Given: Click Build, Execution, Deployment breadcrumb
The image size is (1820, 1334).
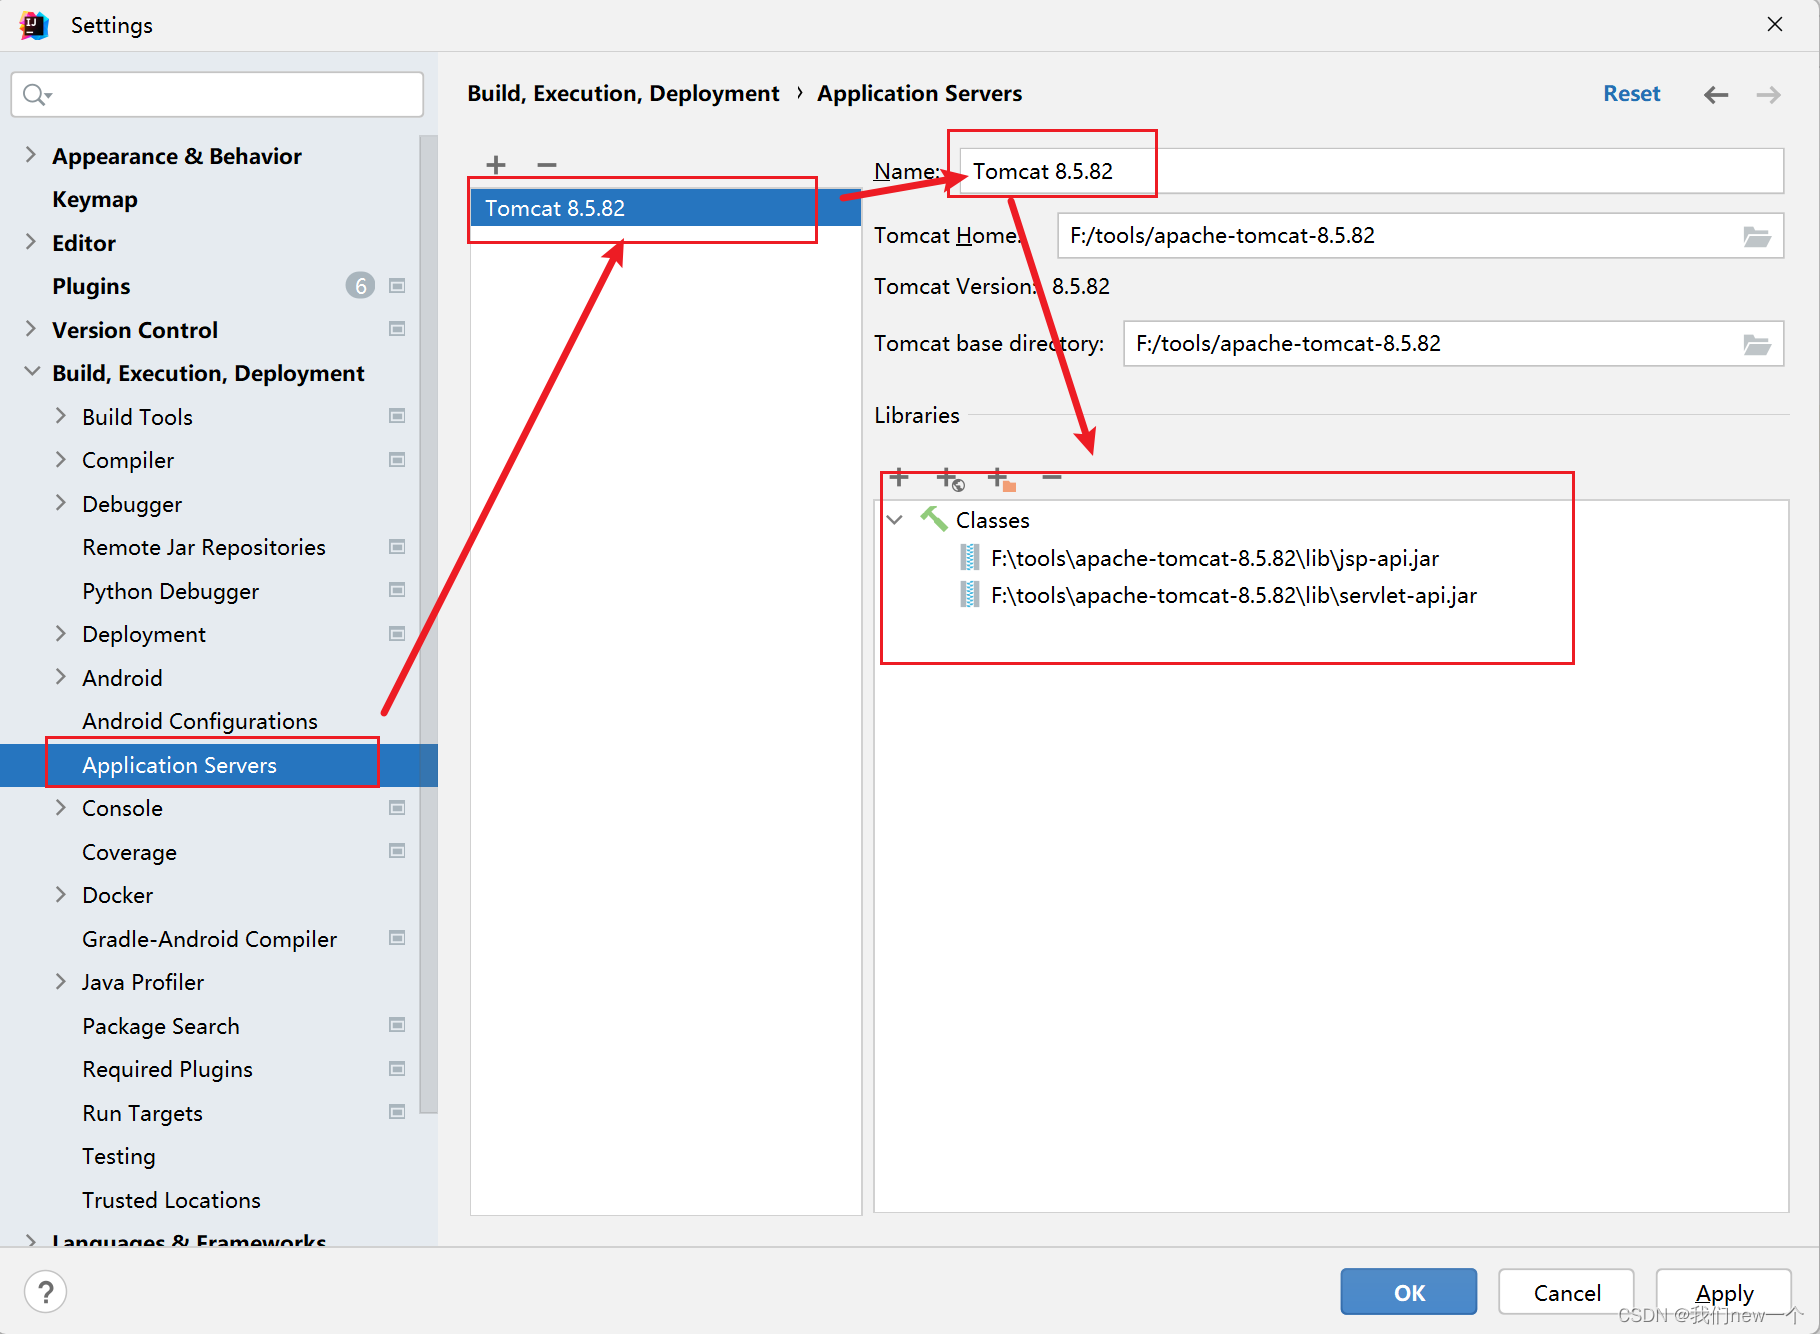Looking at the screenshot, I should point(623,93).
